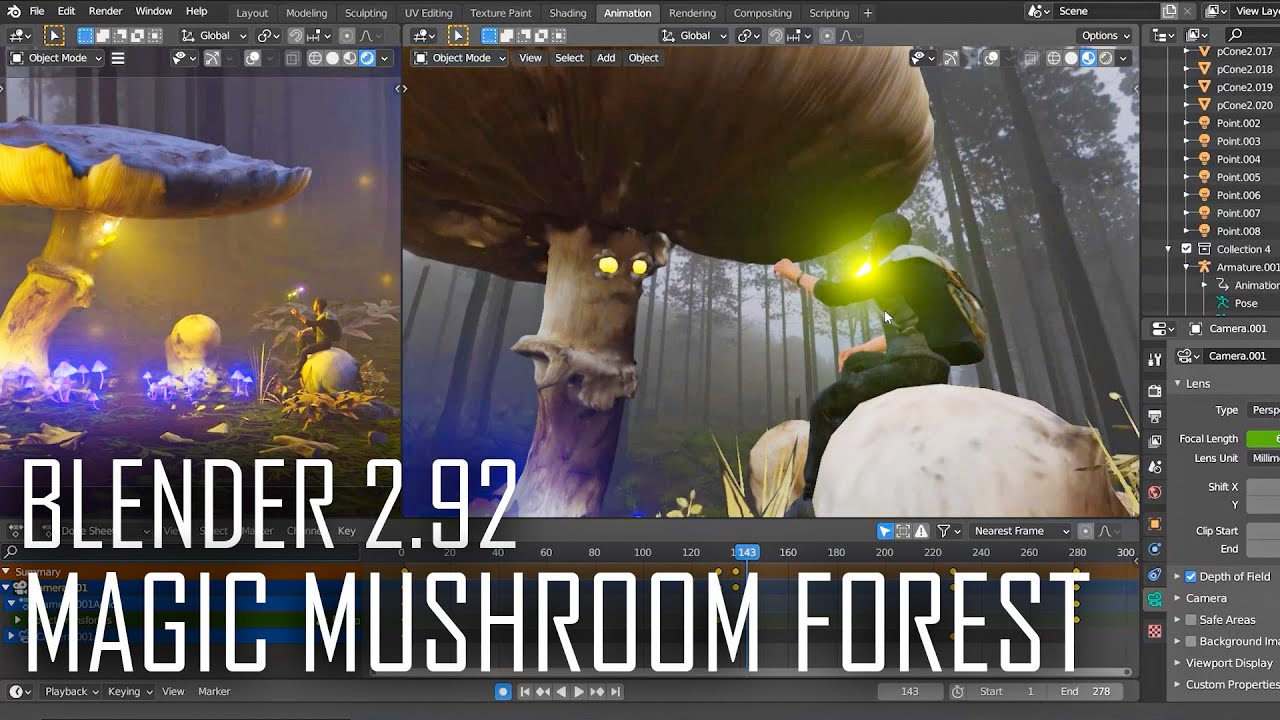Toggle the Depth of Field checkbox
Viewport: 1280px width, 720px height.
coord(1191,577)
